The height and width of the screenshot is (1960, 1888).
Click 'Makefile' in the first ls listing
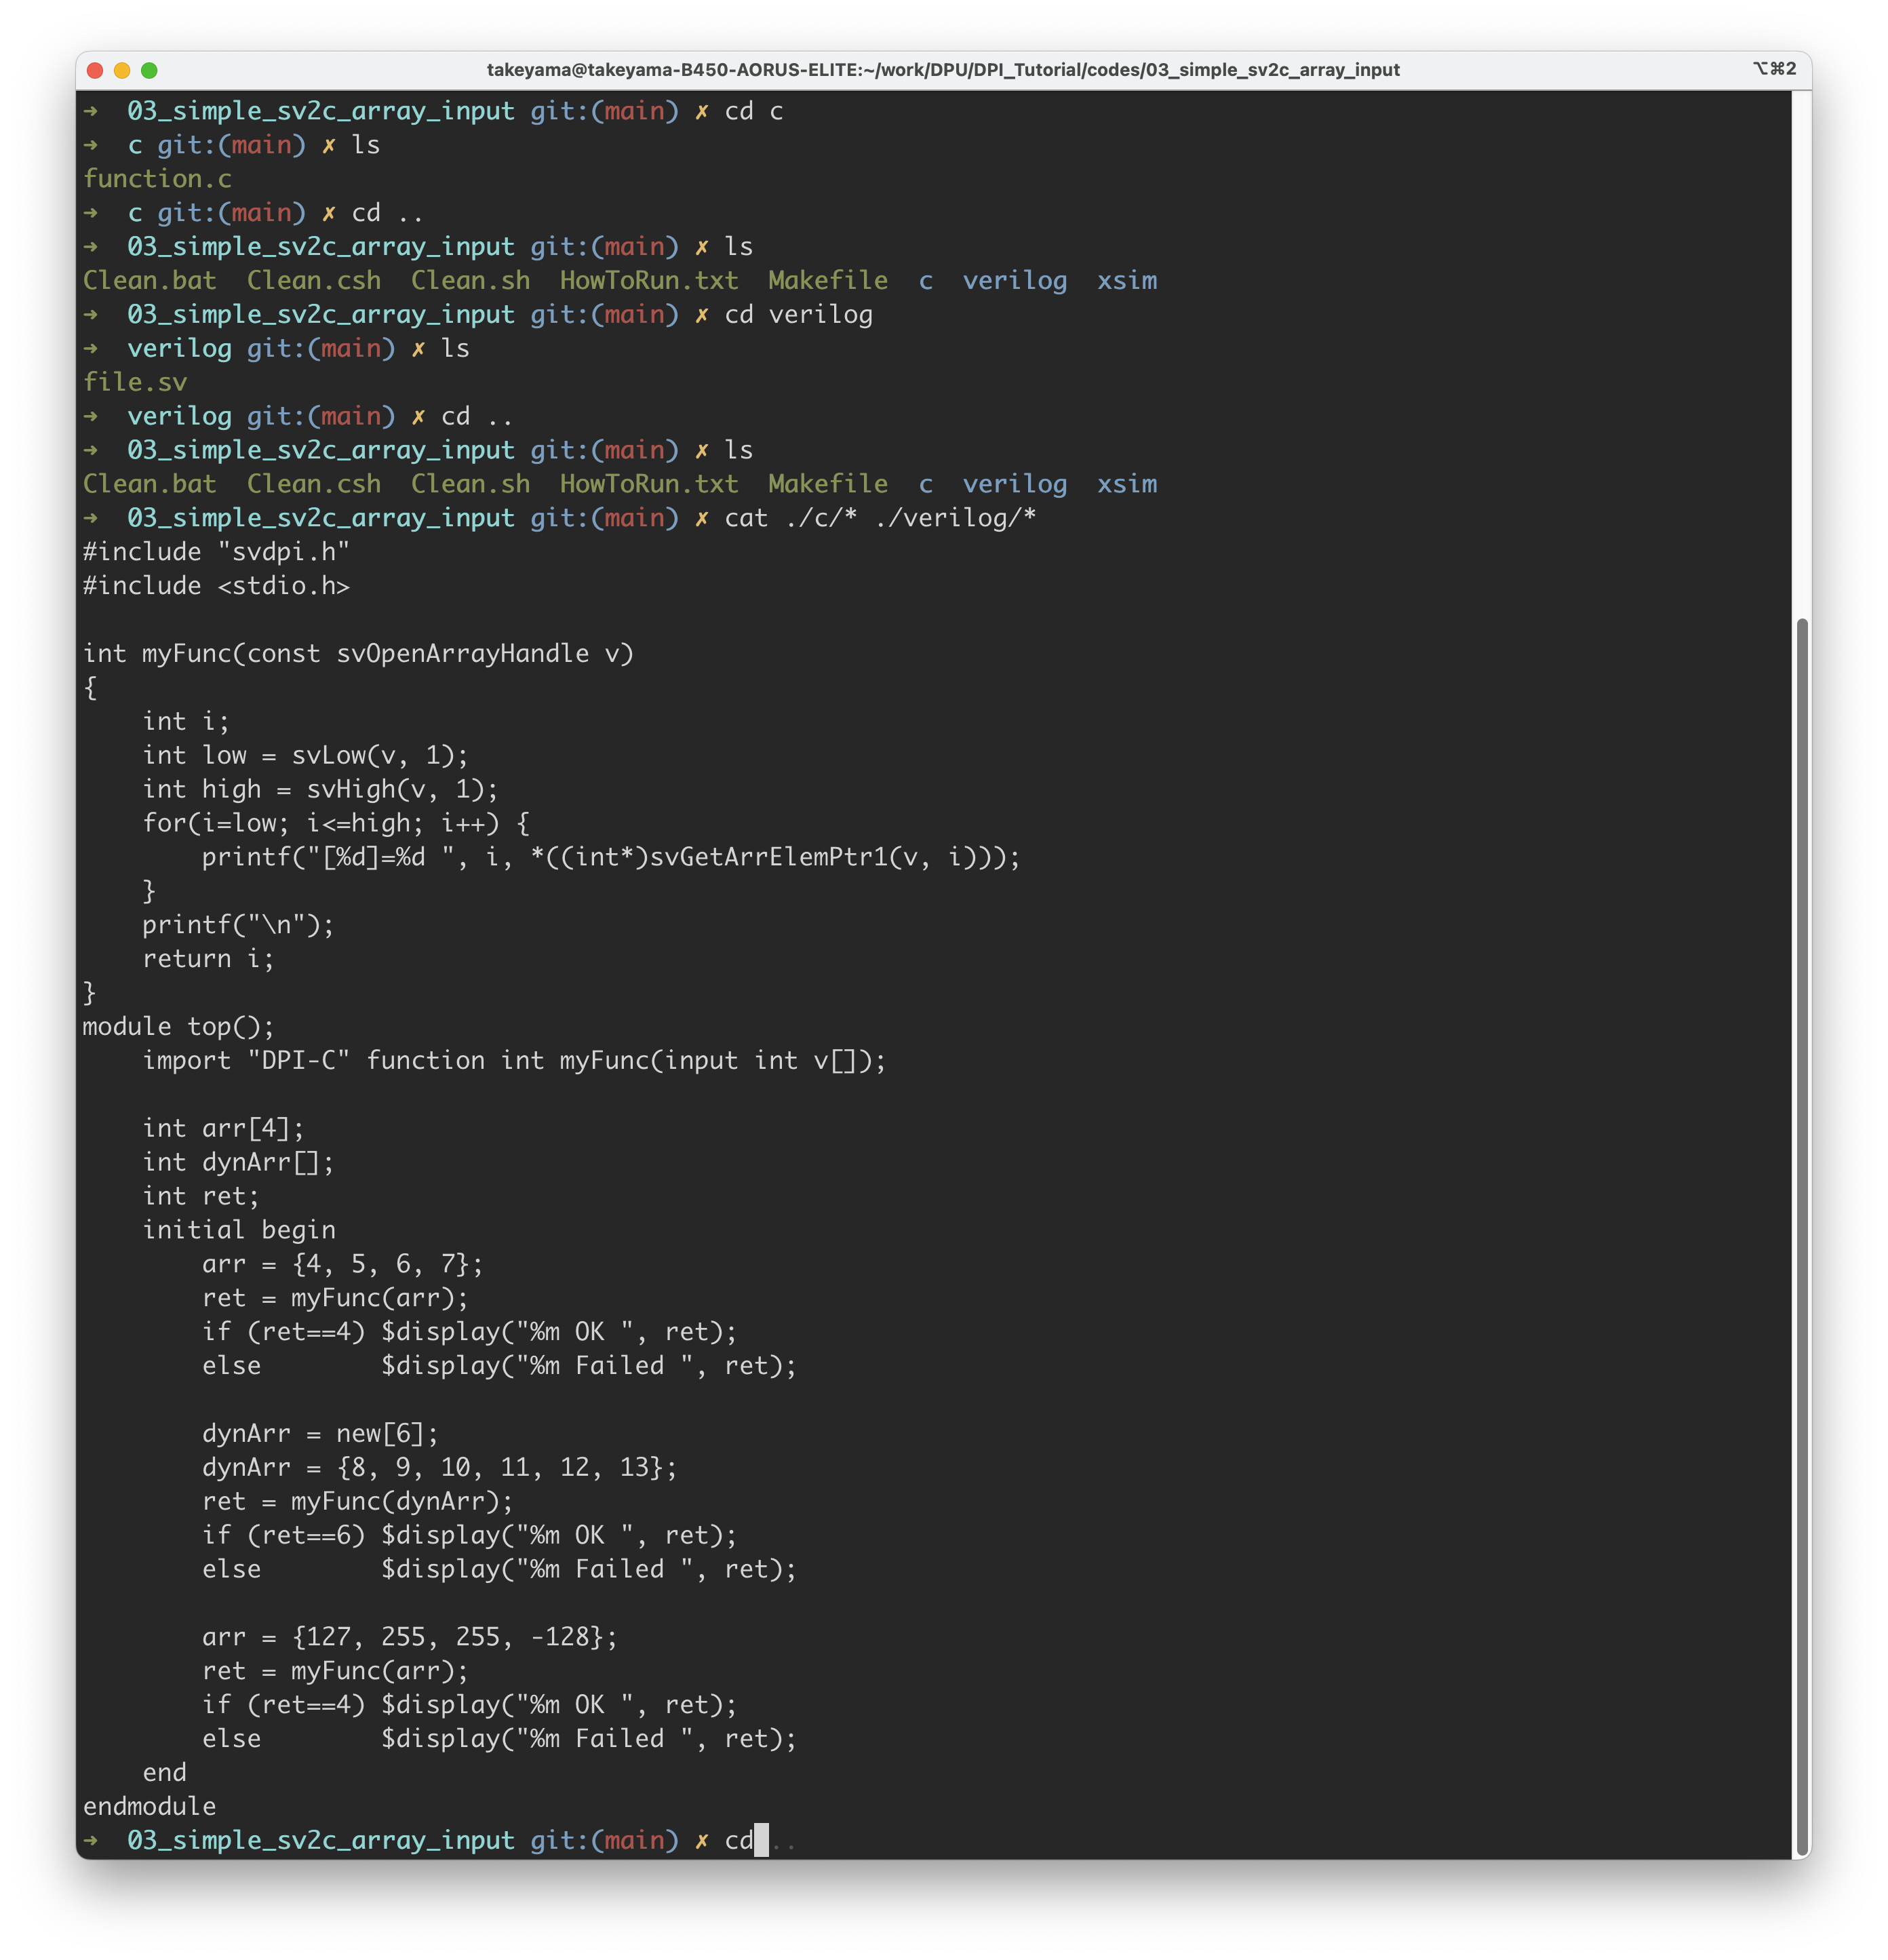coord(828,280)
